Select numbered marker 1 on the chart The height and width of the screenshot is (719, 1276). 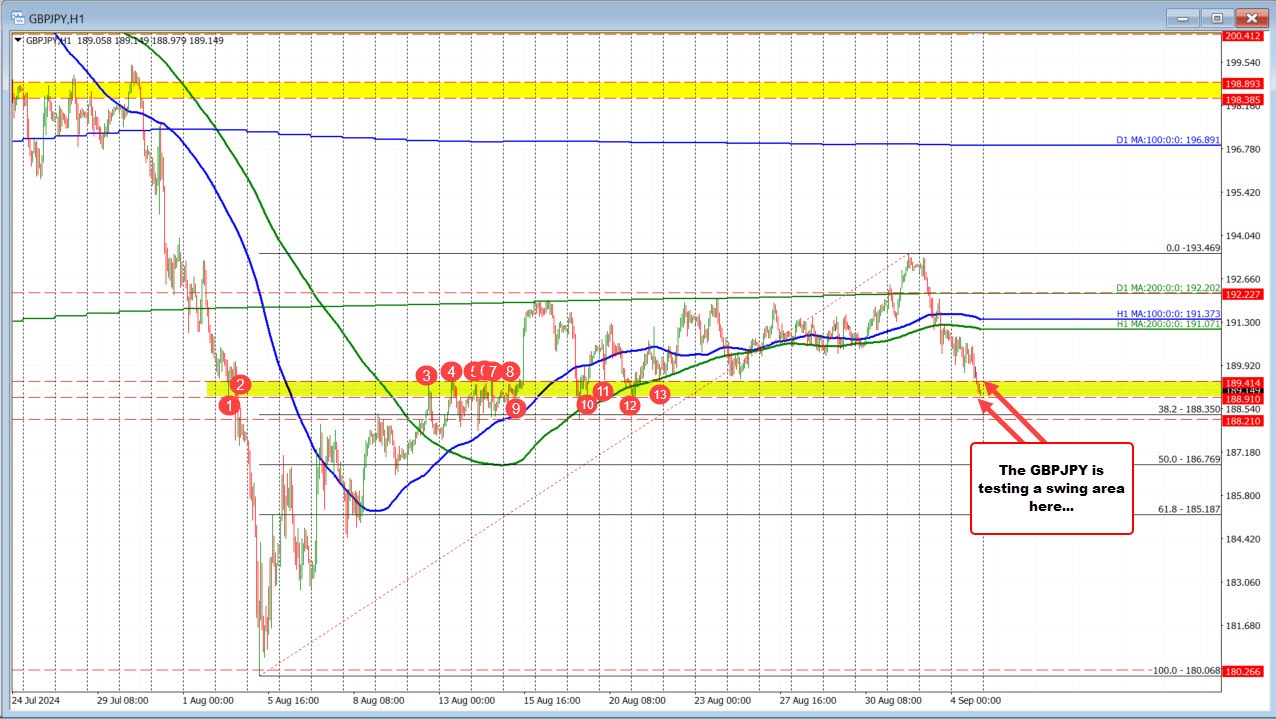(x=229, y=405)
